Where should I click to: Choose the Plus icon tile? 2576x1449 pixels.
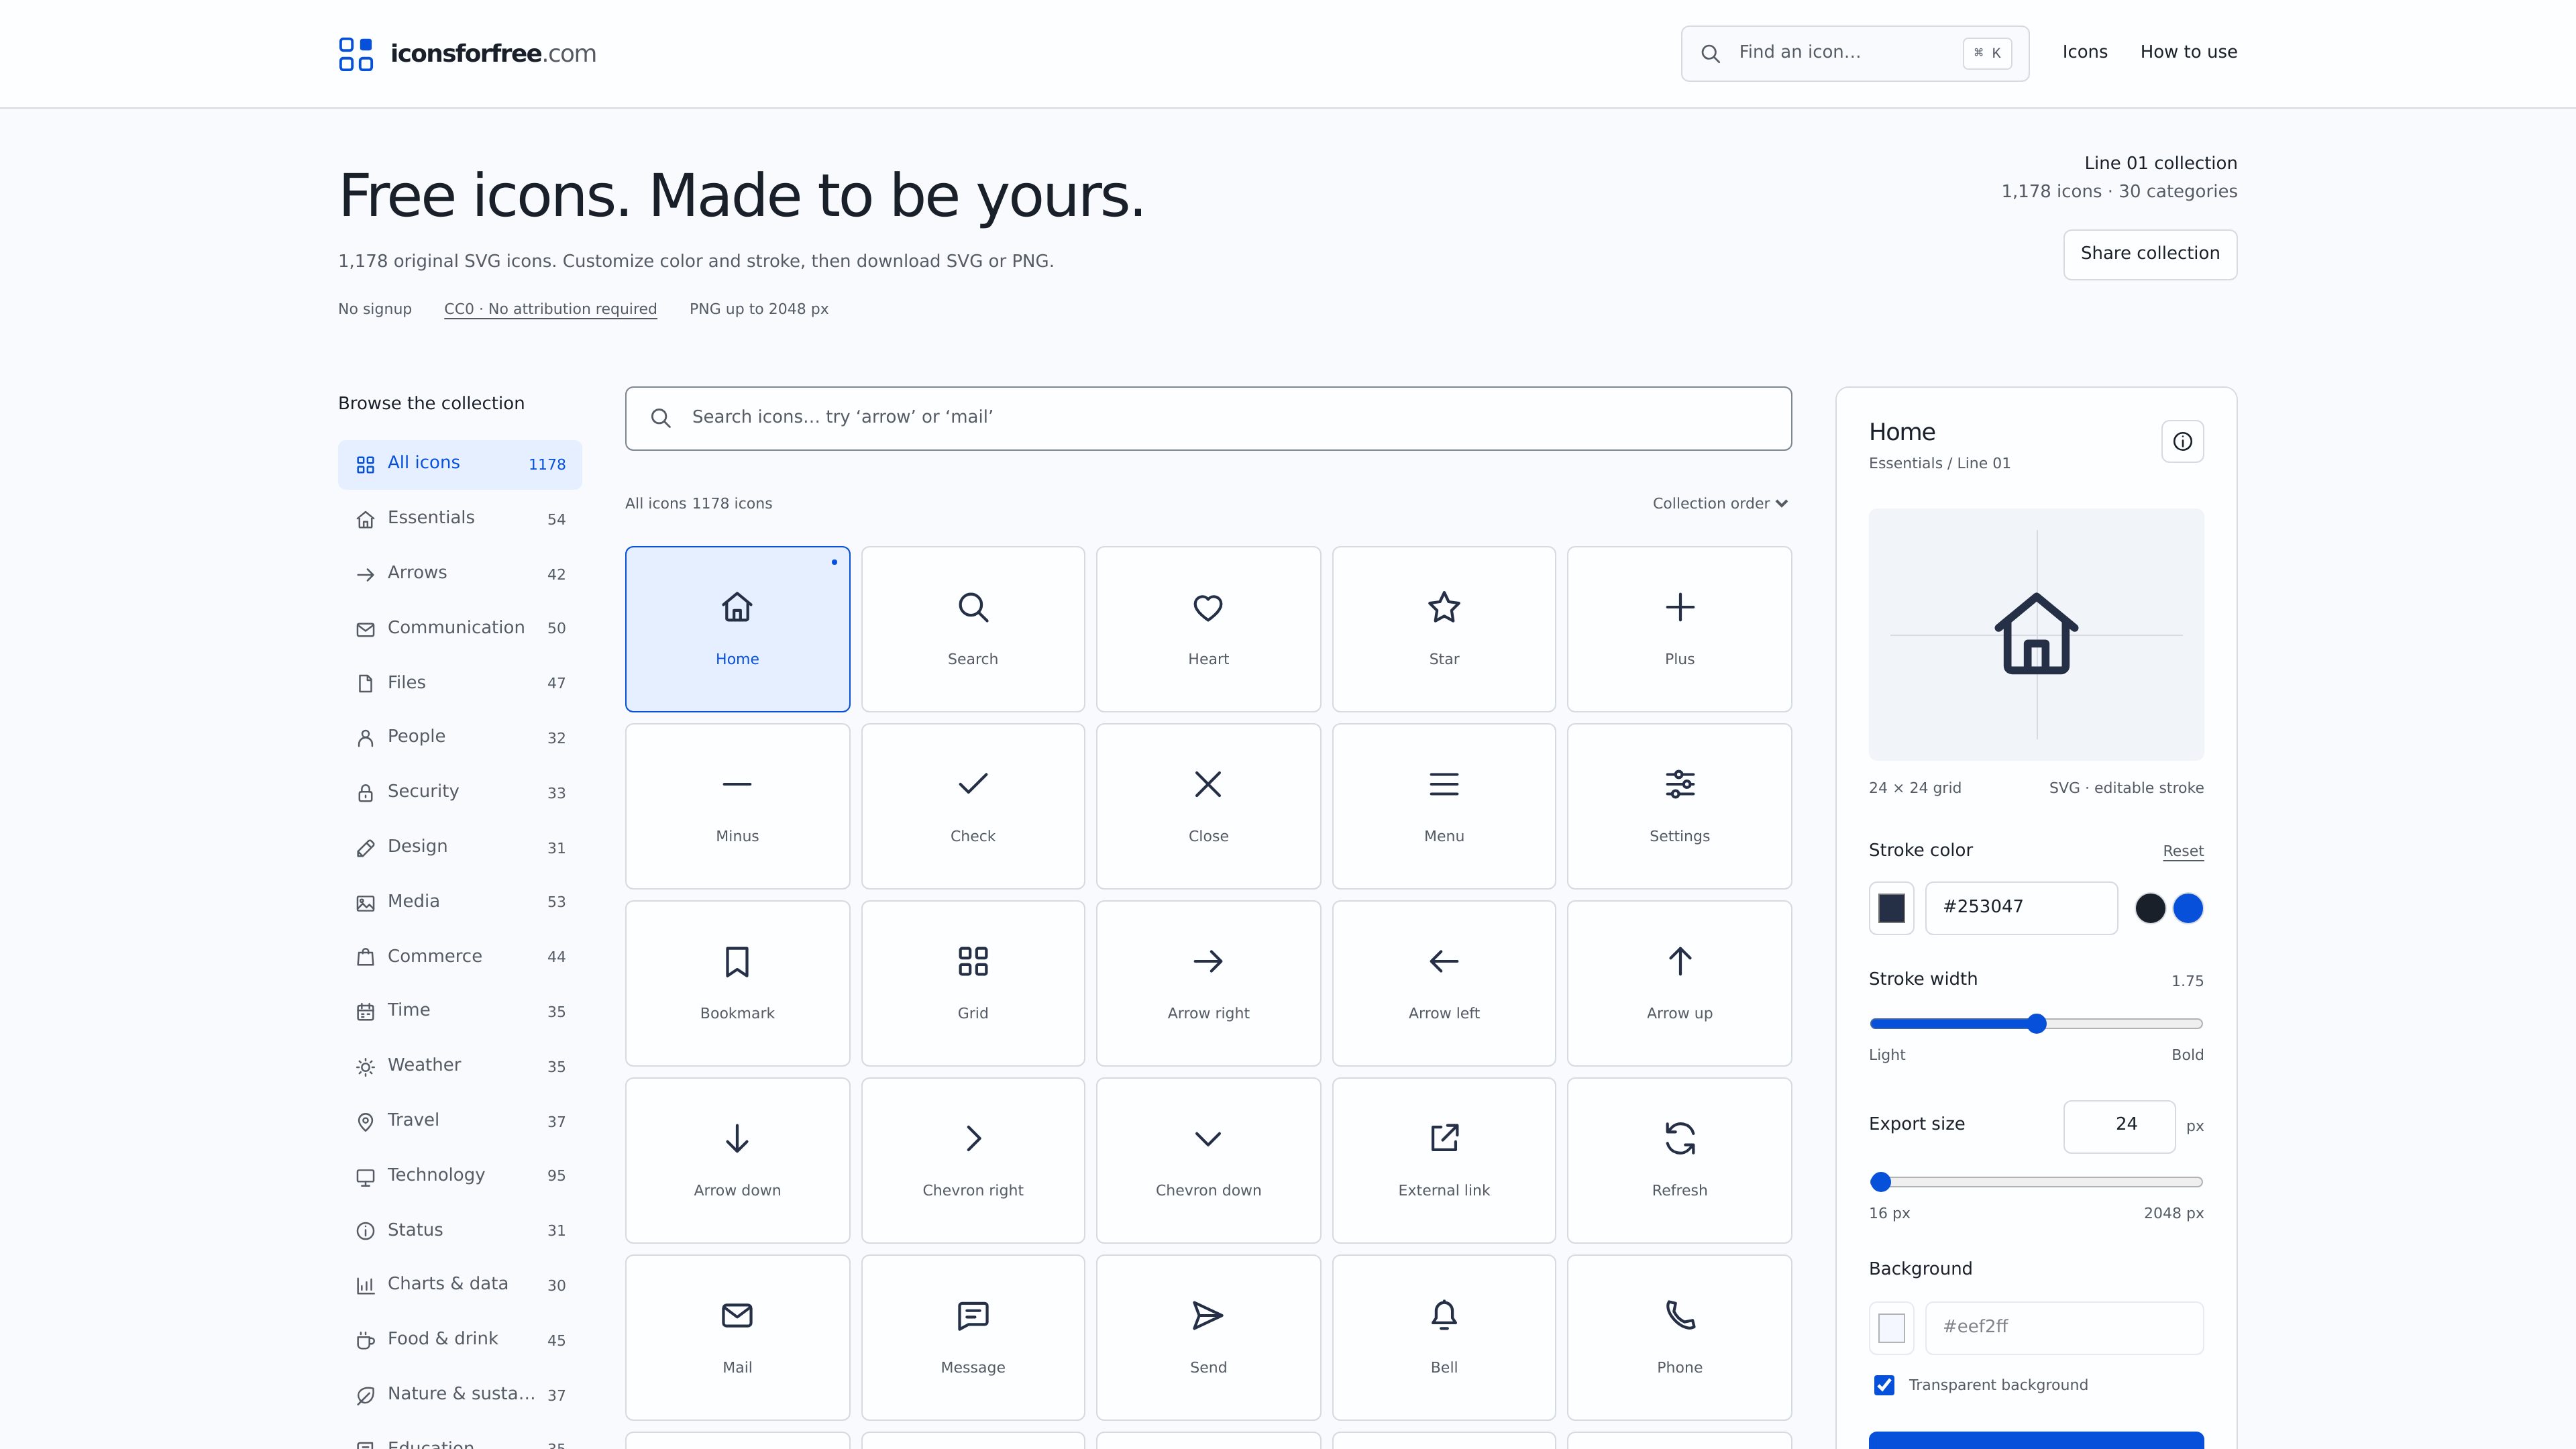[x=1679, y=629]
